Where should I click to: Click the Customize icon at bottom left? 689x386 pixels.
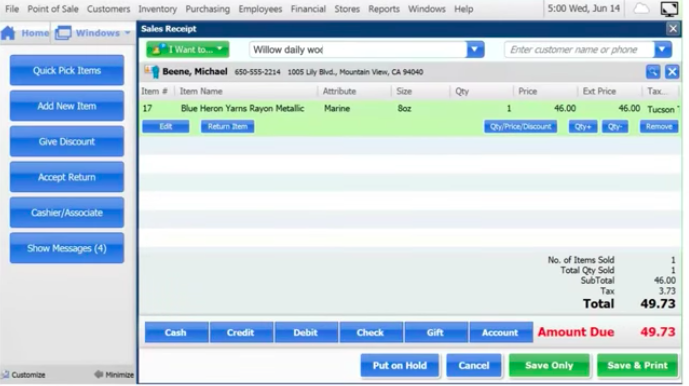(x=5, y=375)
